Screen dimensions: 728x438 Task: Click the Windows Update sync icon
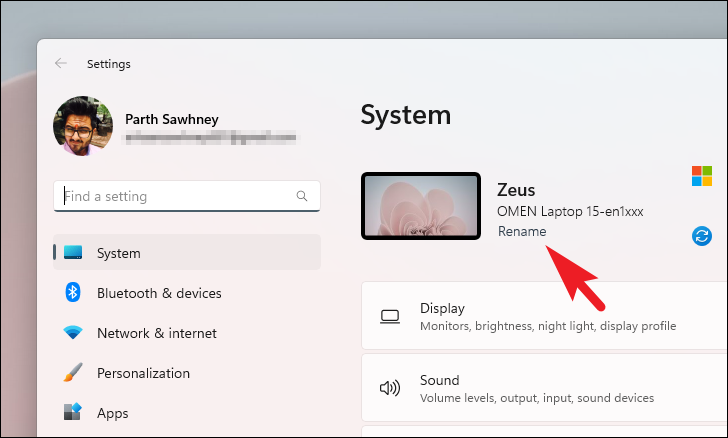(x=702, y=236)
